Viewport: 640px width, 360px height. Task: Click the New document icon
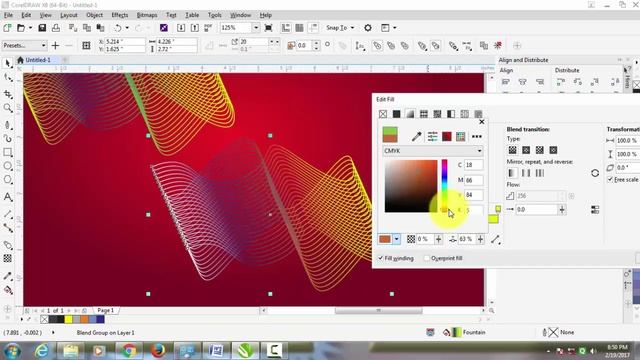point(7,28)
